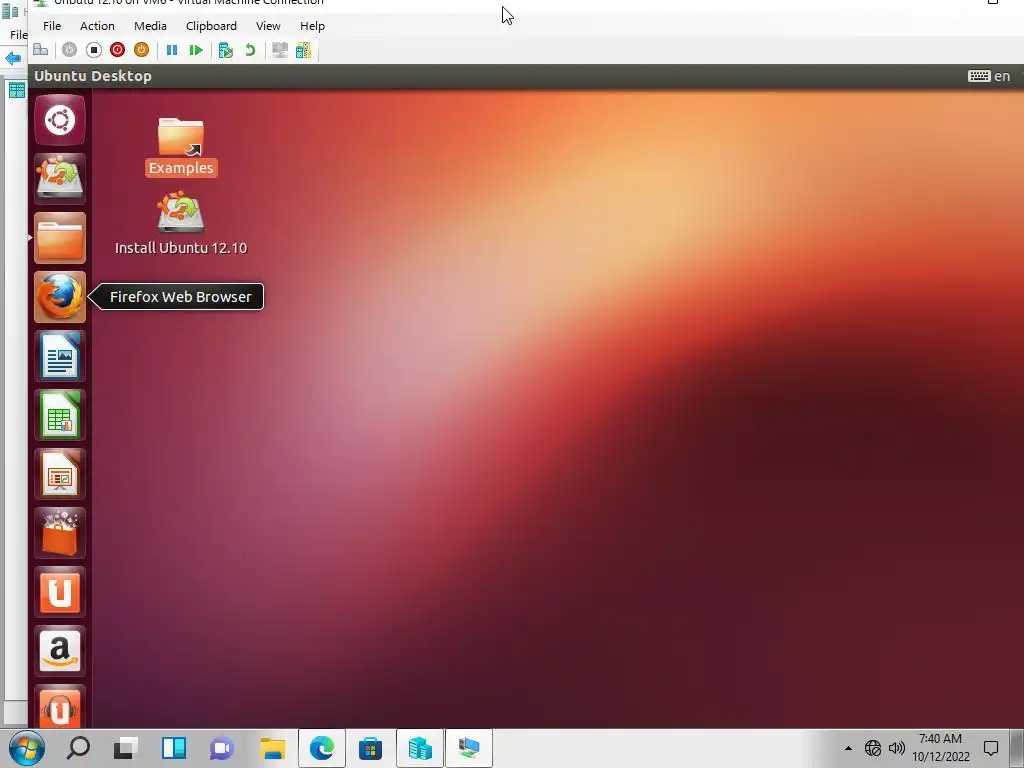This screenshot has height=768, width=1024.
Task: Open the Ubuntu Dash home launcher
Action: pos(60,120)
